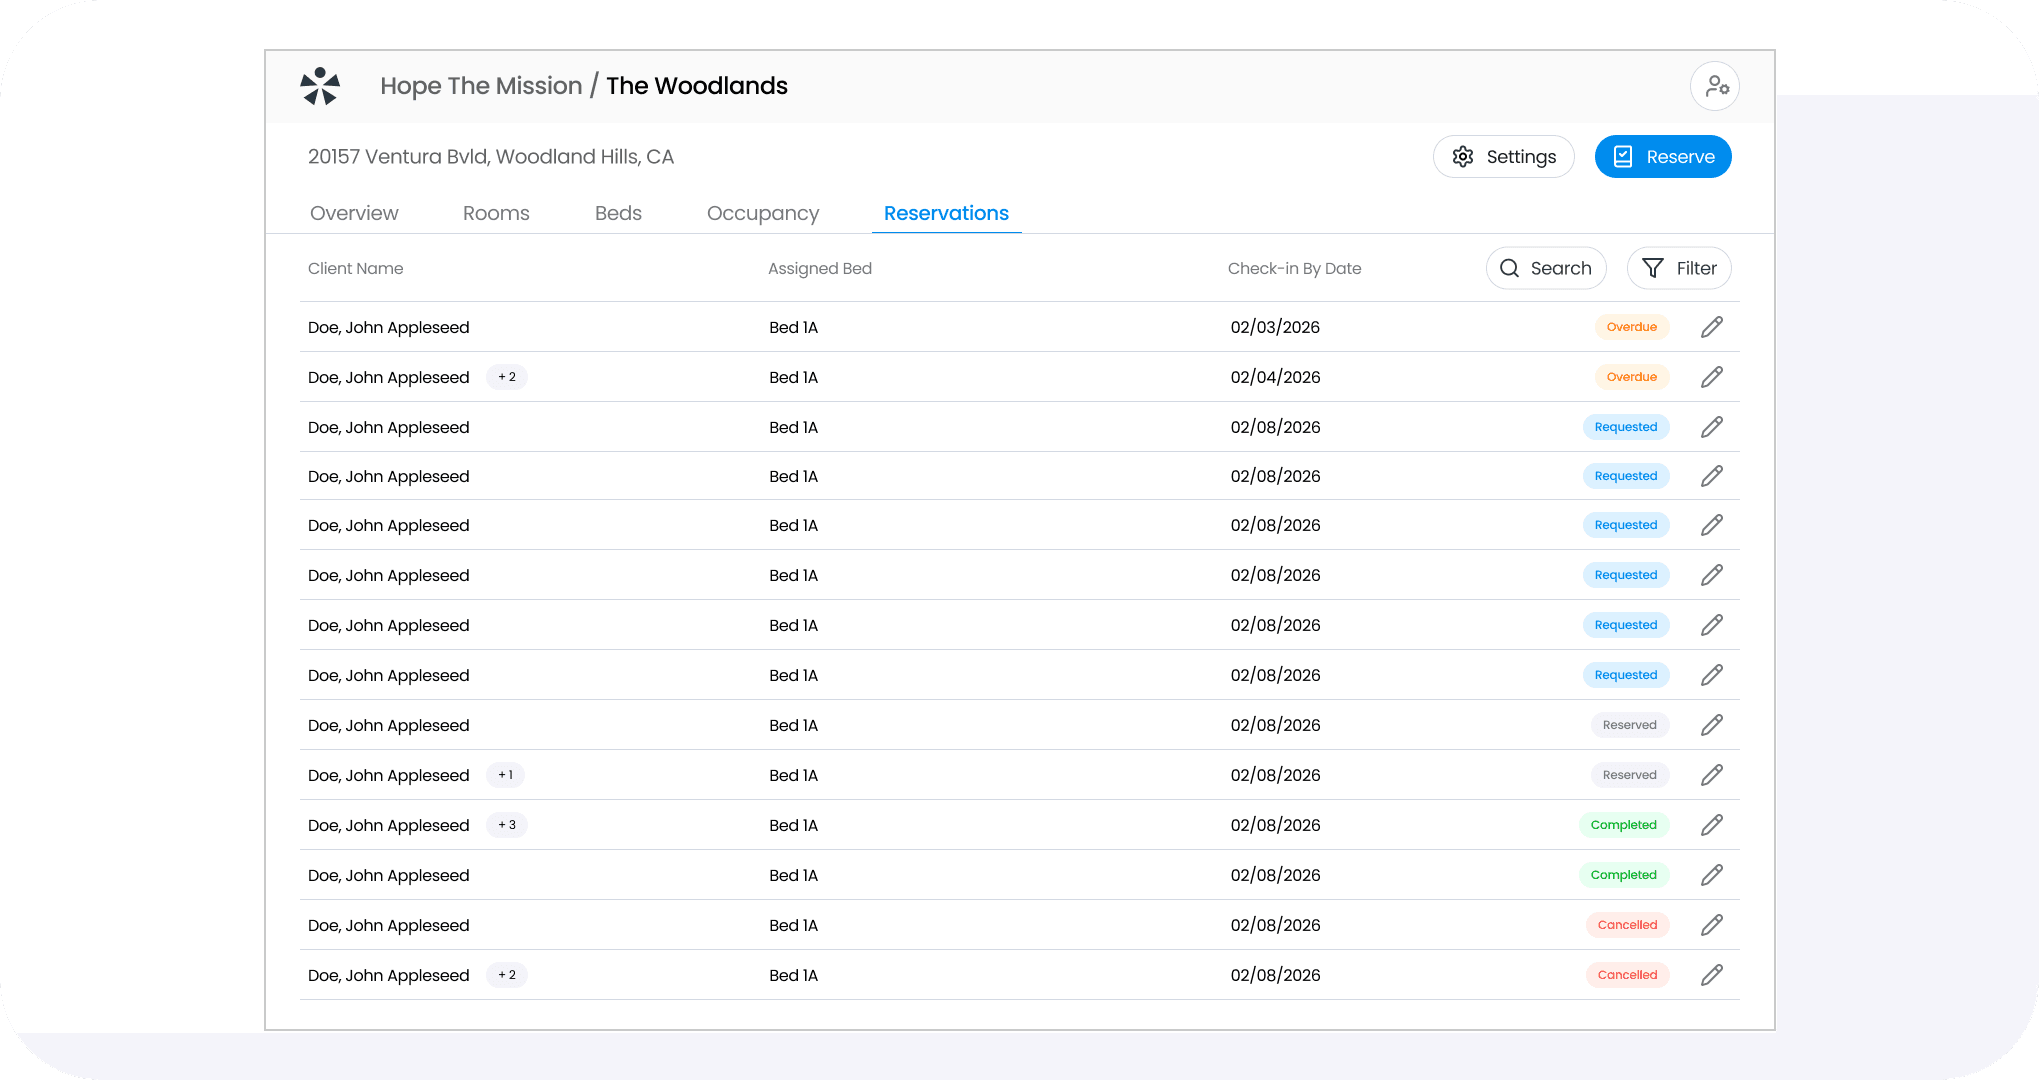The width and height of the screenshot is (2039, 1080).
Task: Expand the +3 additional clients badge
Action: [507, 825]
